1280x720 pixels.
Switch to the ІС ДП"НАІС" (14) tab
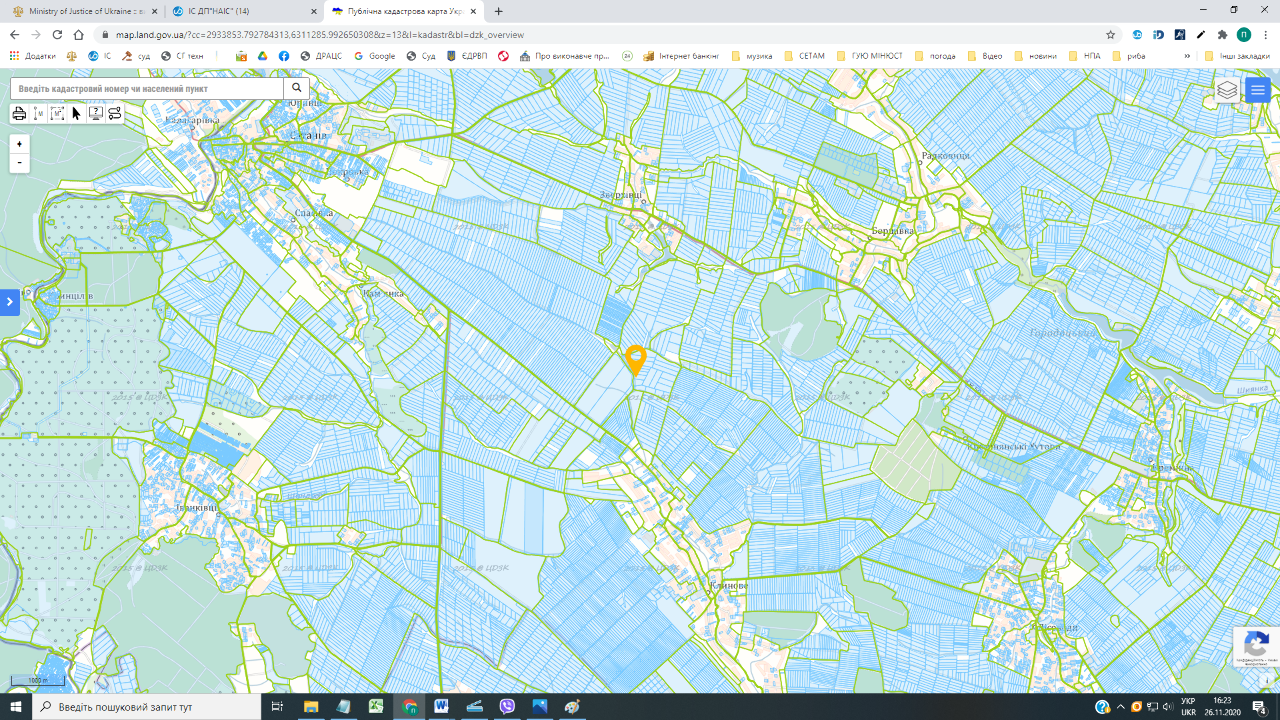240,11
